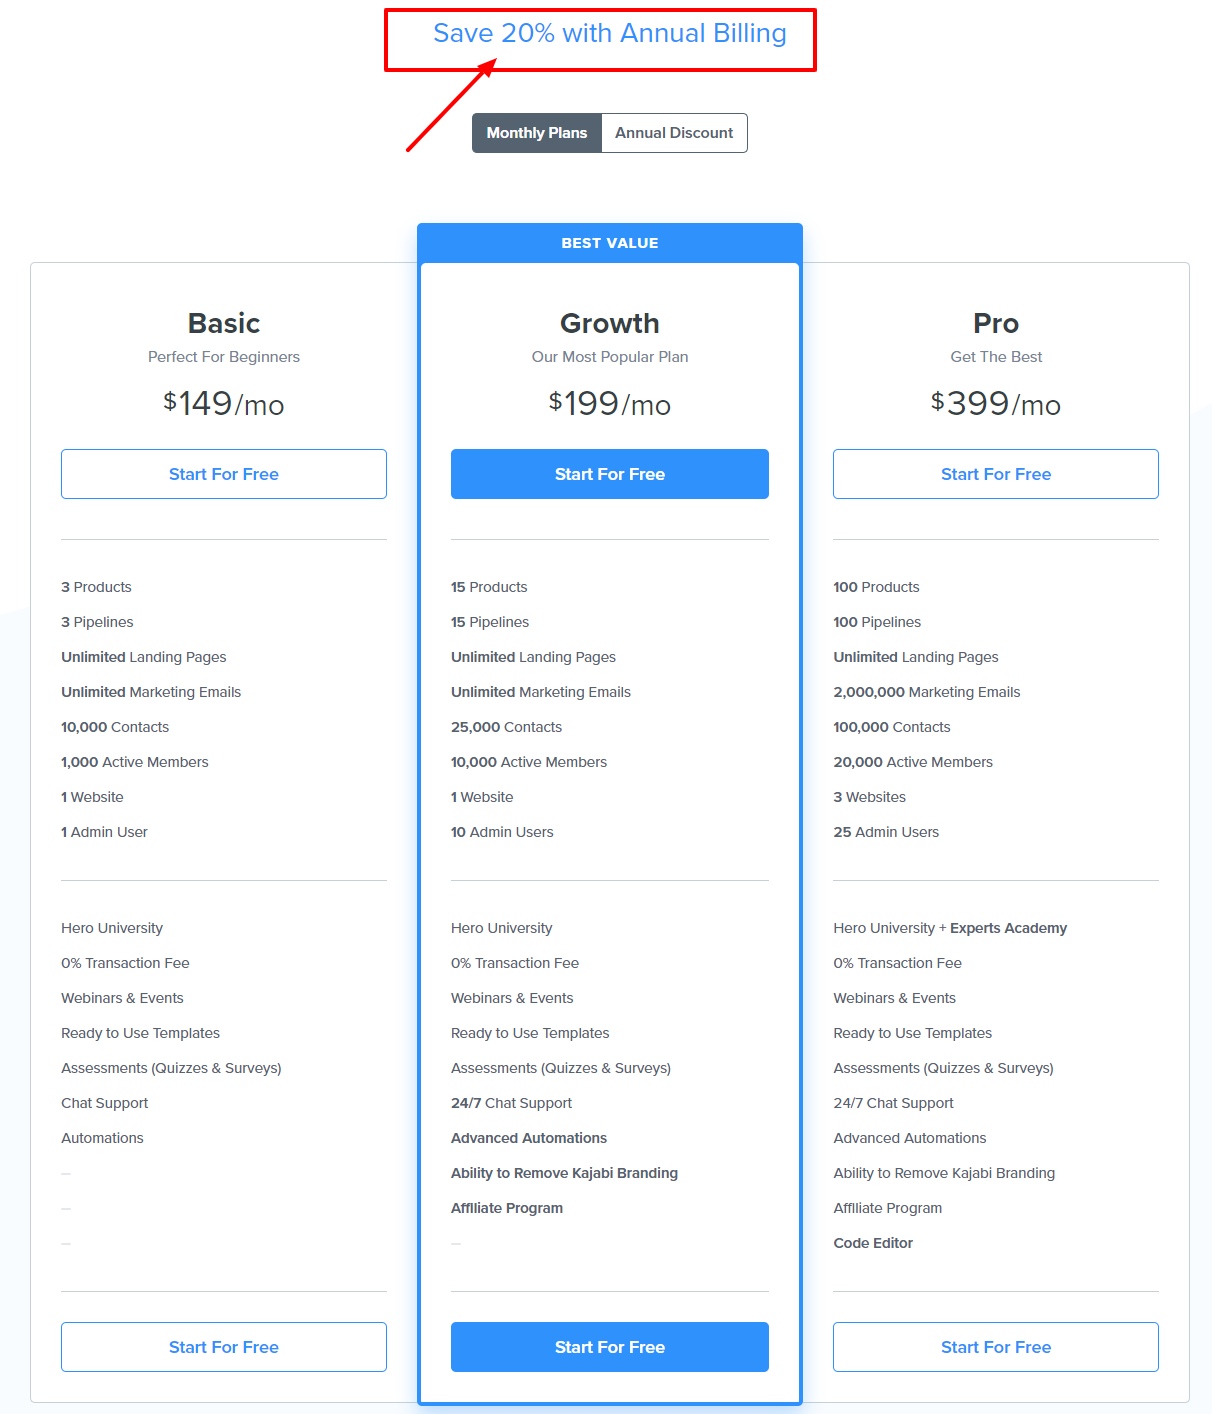Click the Save 20% with Annual Billing heading
Image resolution: width=1212 pixels, height=1414 pixels.
pyautogui.click(x=609, y=34)
